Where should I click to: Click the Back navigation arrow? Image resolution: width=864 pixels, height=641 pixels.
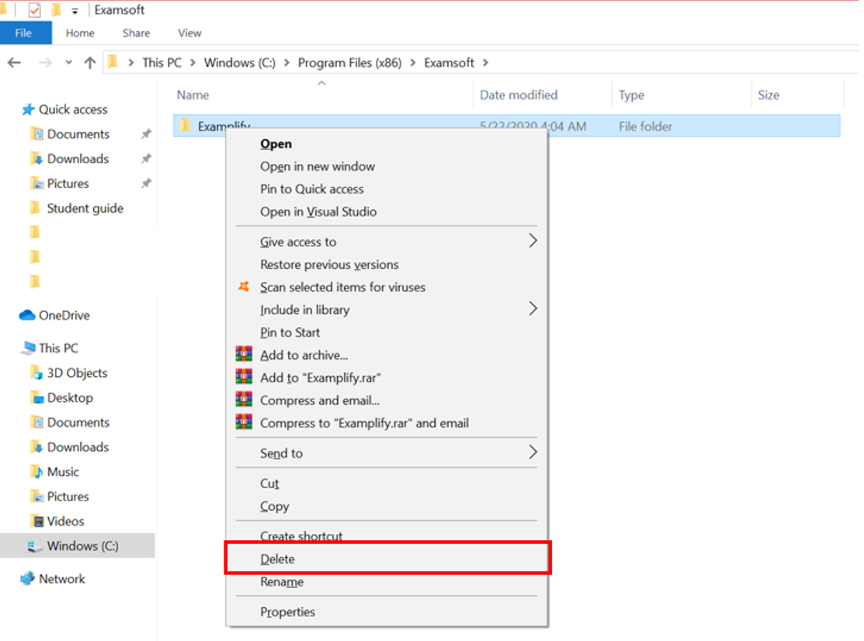point(14,63)
